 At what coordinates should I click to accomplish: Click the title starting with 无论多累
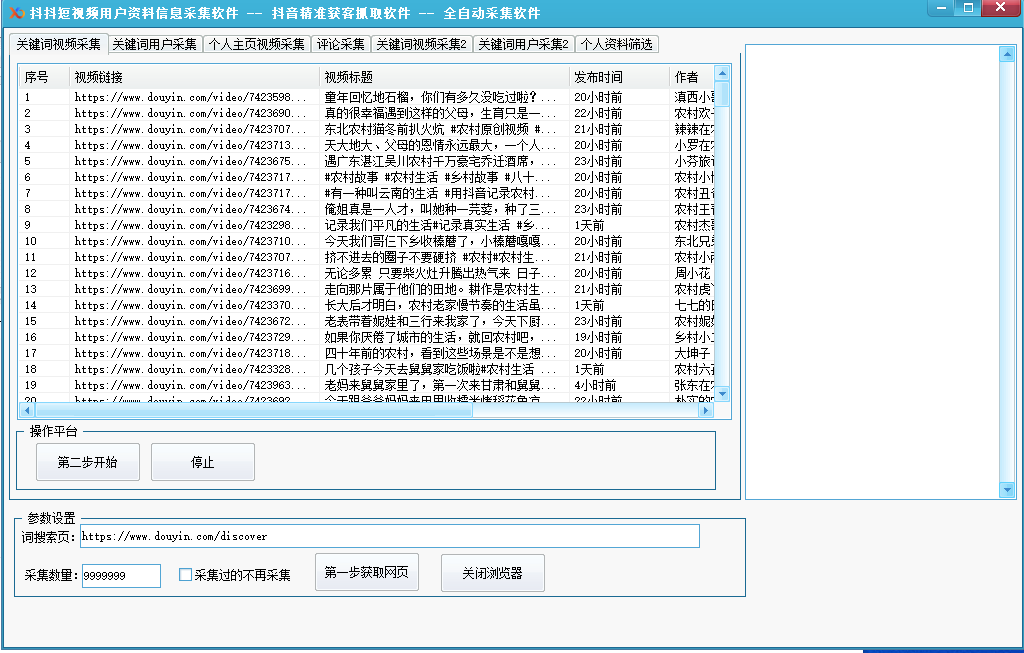[440, 273]
